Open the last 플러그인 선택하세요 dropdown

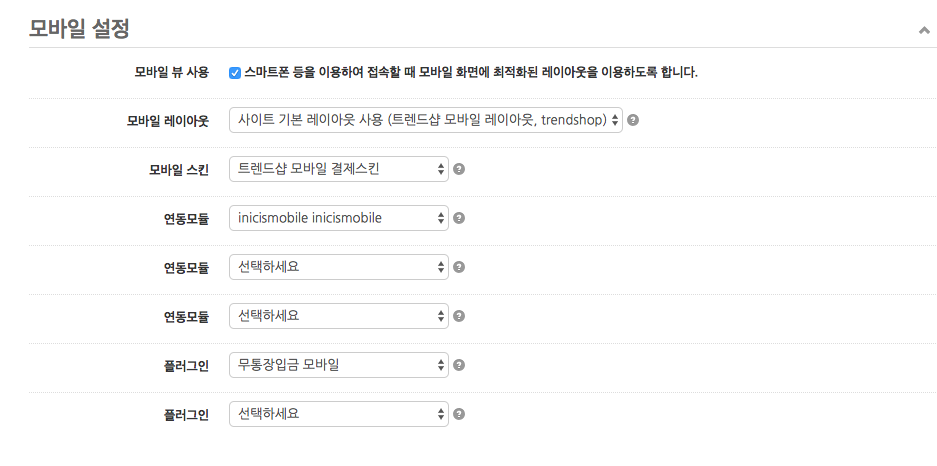338,414
